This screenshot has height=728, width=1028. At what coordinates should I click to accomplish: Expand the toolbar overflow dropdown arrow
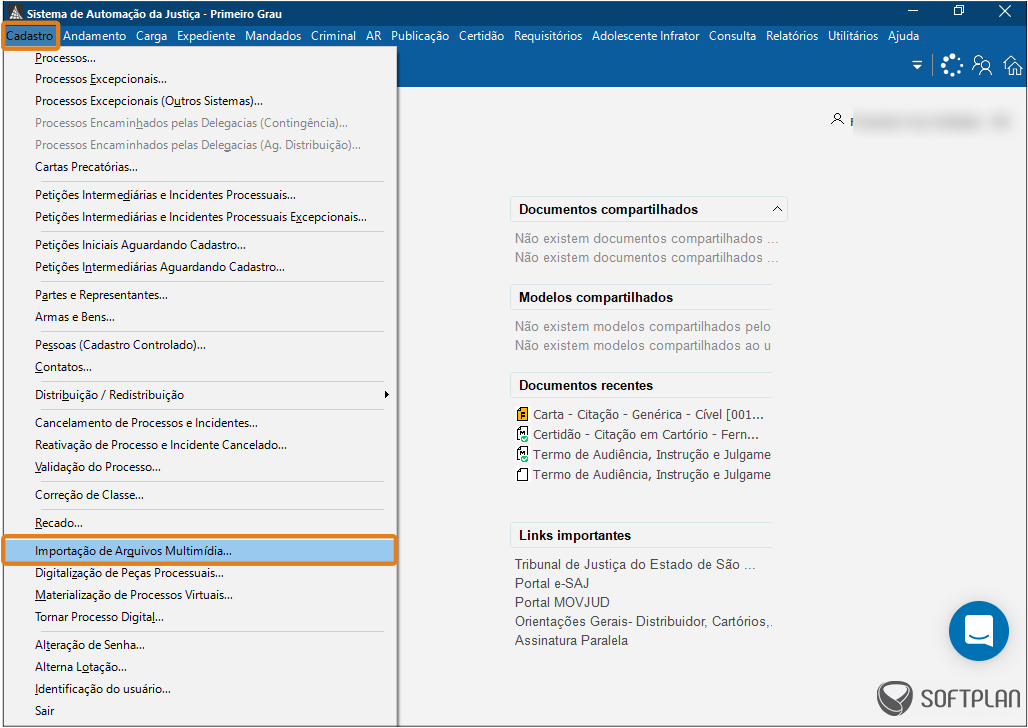[x=917, y=66]
